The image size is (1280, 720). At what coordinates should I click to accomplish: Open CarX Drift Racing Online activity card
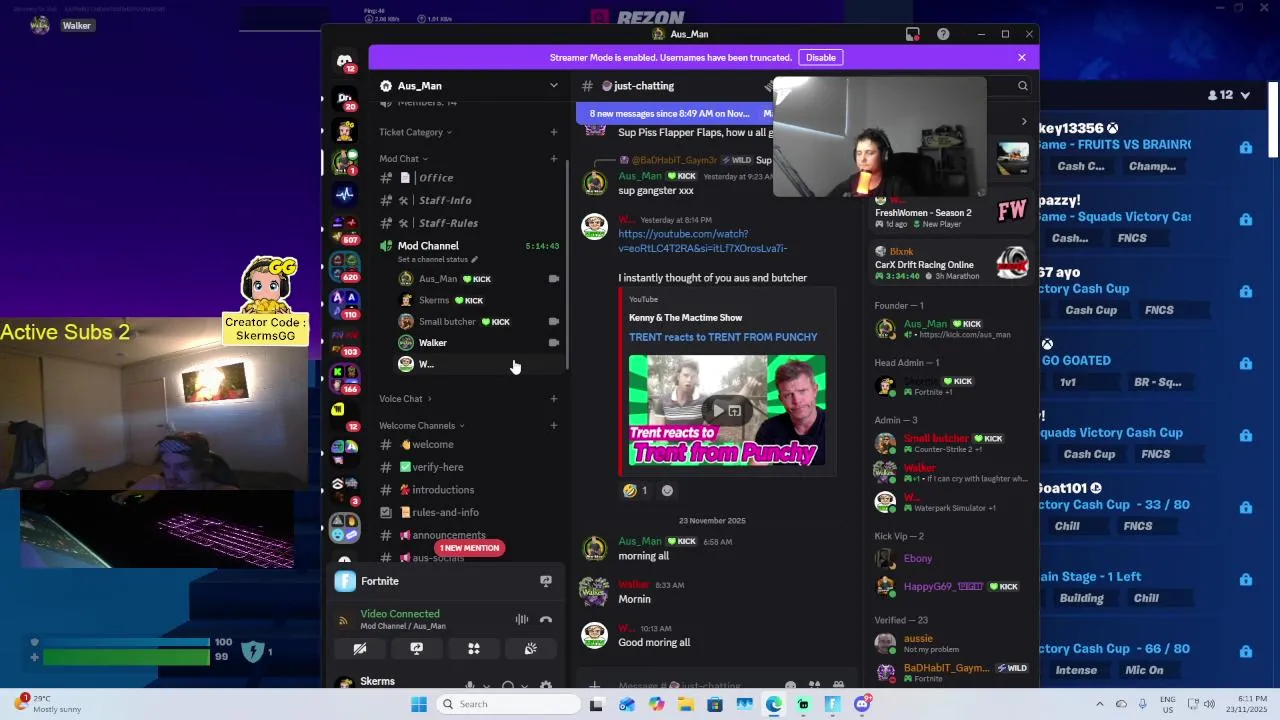(x=950, y=264)
